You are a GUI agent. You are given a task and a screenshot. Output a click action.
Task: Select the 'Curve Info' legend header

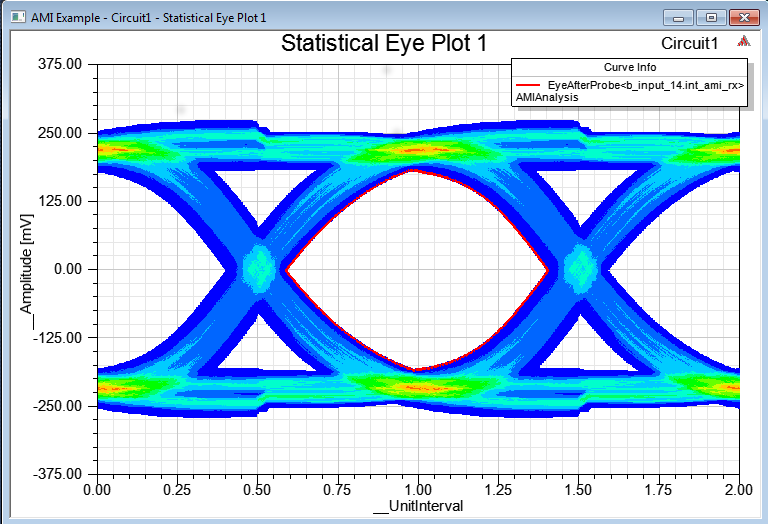(630, 67)
